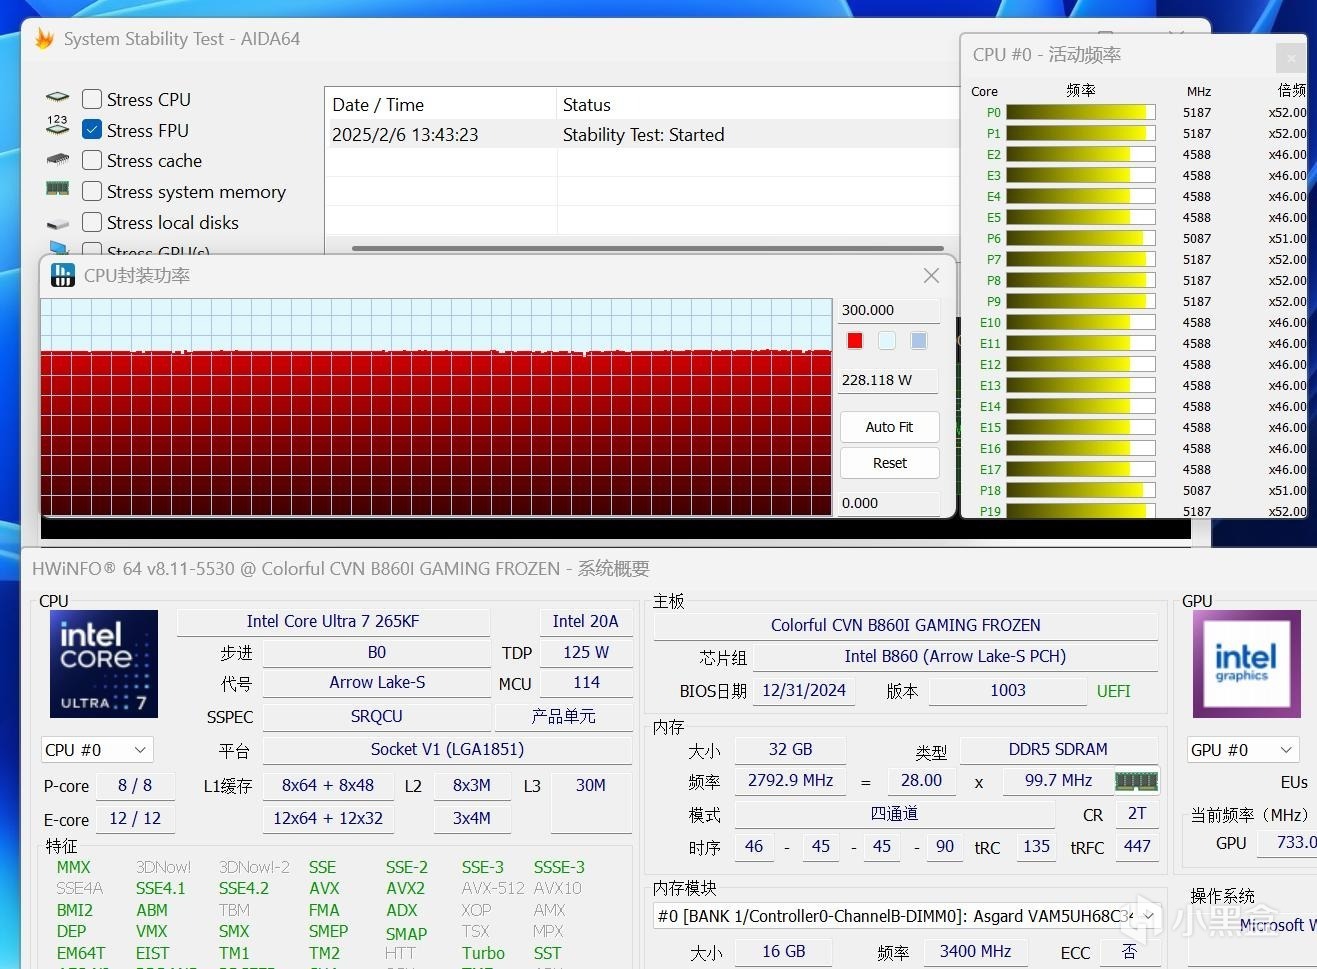Image resolution: width=1317 pixels, height=969 pixels.
Task: Enable the Stress system memory checkbox
Action: 92,191
